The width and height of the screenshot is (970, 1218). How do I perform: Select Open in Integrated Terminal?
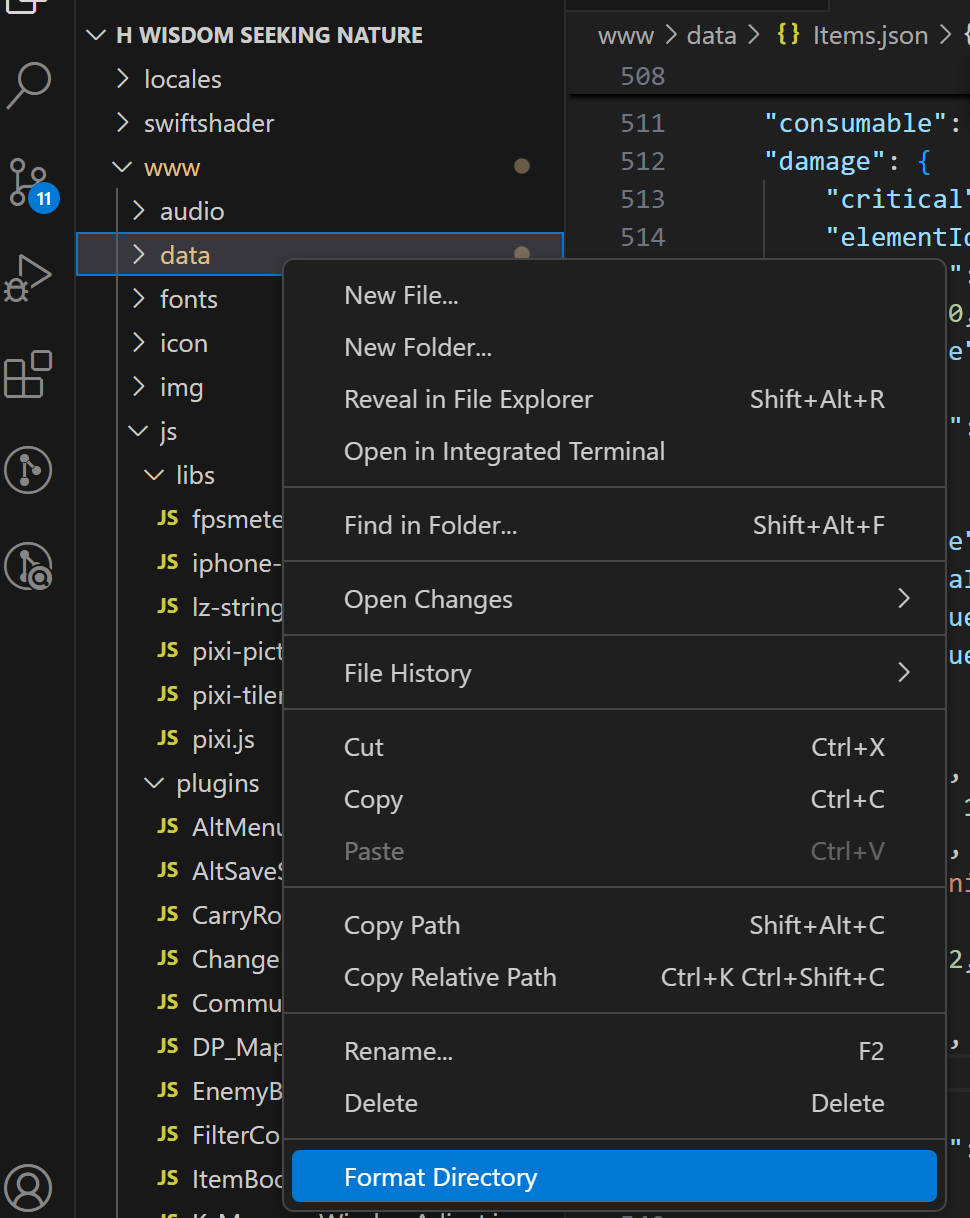pos(614,451)
